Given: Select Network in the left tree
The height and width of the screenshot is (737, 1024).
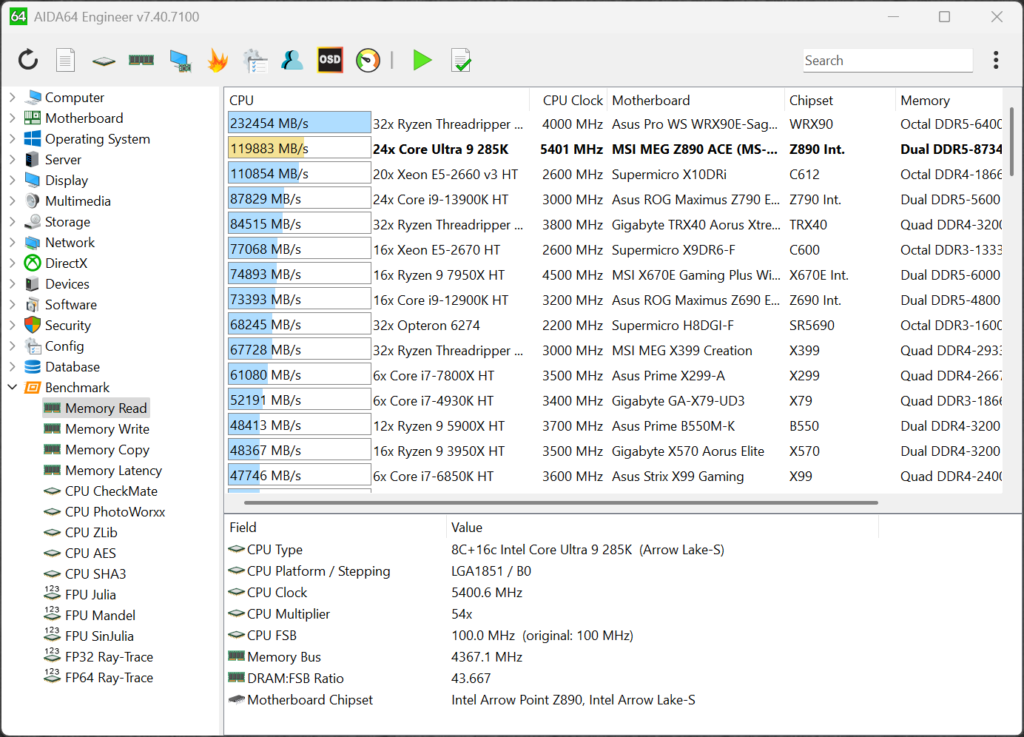Looking at the screenshot, I should click(70, 242).
